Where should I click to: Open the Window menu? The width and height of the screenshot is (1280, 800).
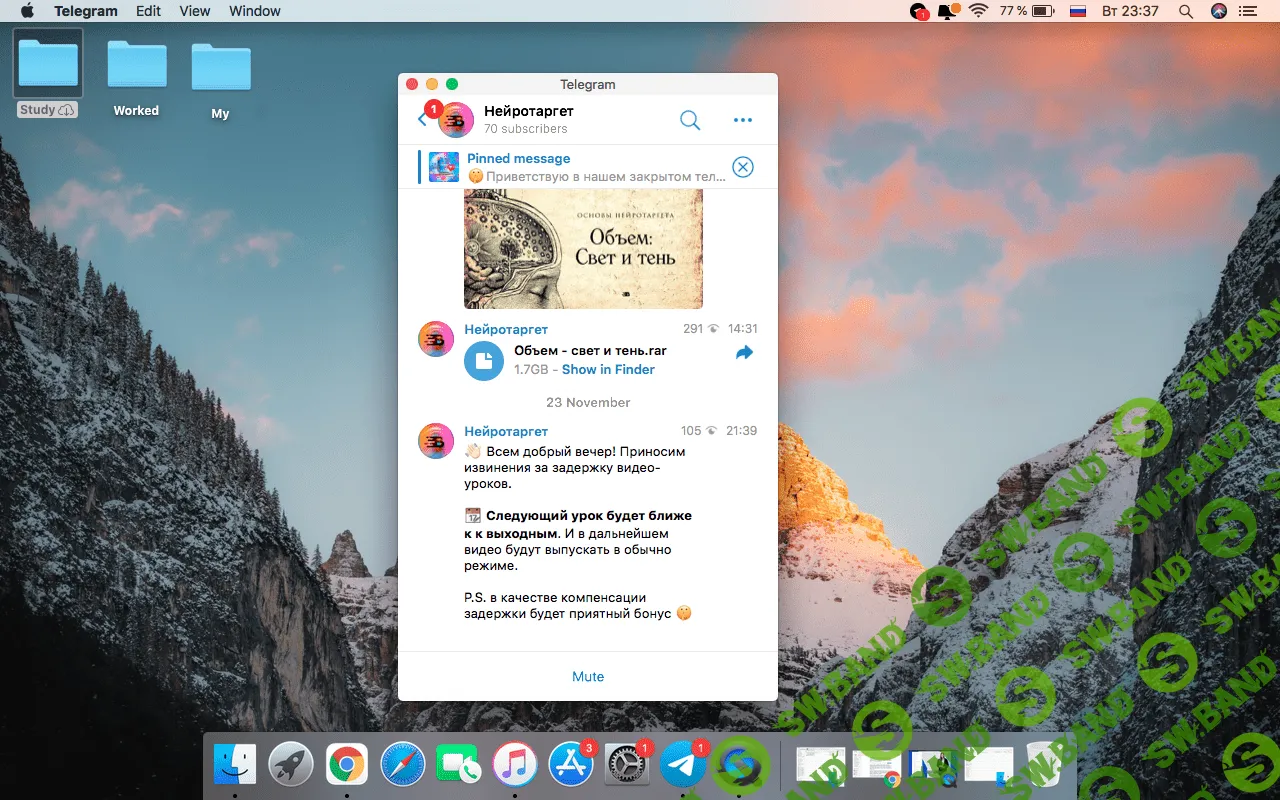pos(255,11)
